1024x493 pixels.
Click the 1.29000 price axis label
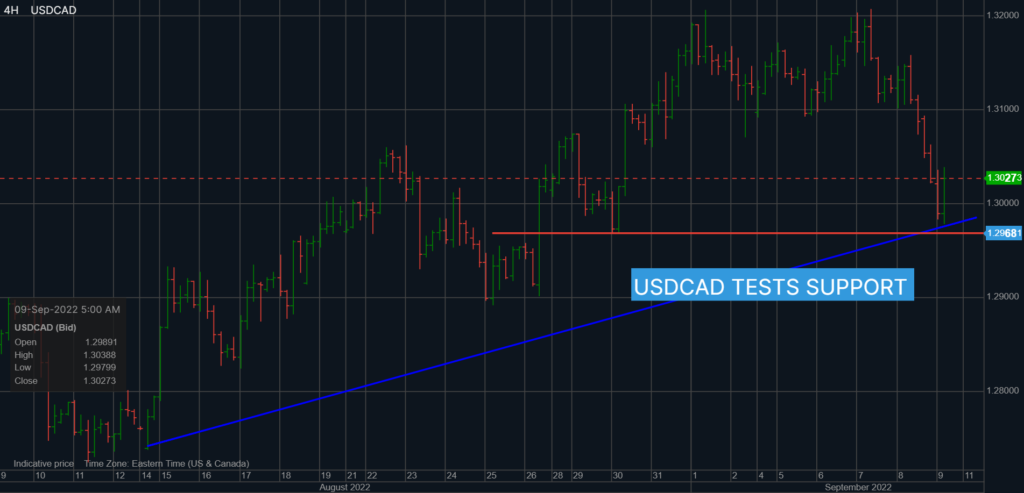(x=1002, y=297)
